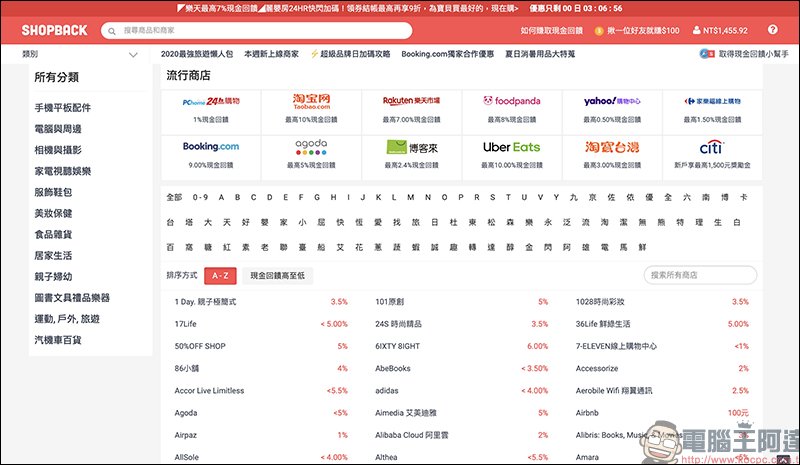Open the Accor Live Limitless store
This screenshot has height=465, width=800.
tap(261, 390)
